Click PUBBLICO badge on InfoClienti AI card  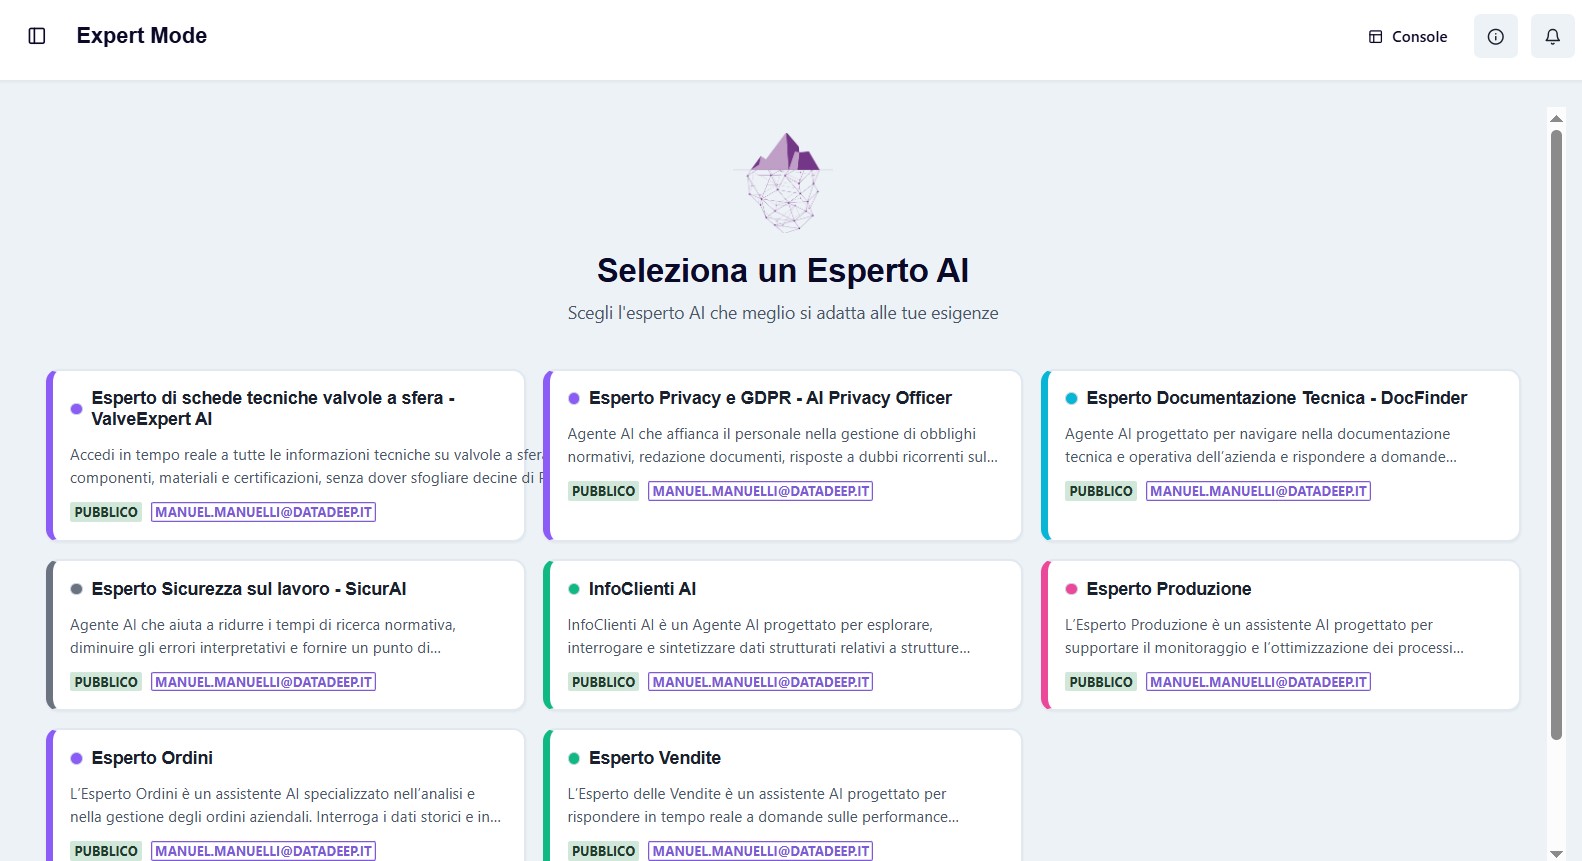pyautogui.click(x=604, y=682)
